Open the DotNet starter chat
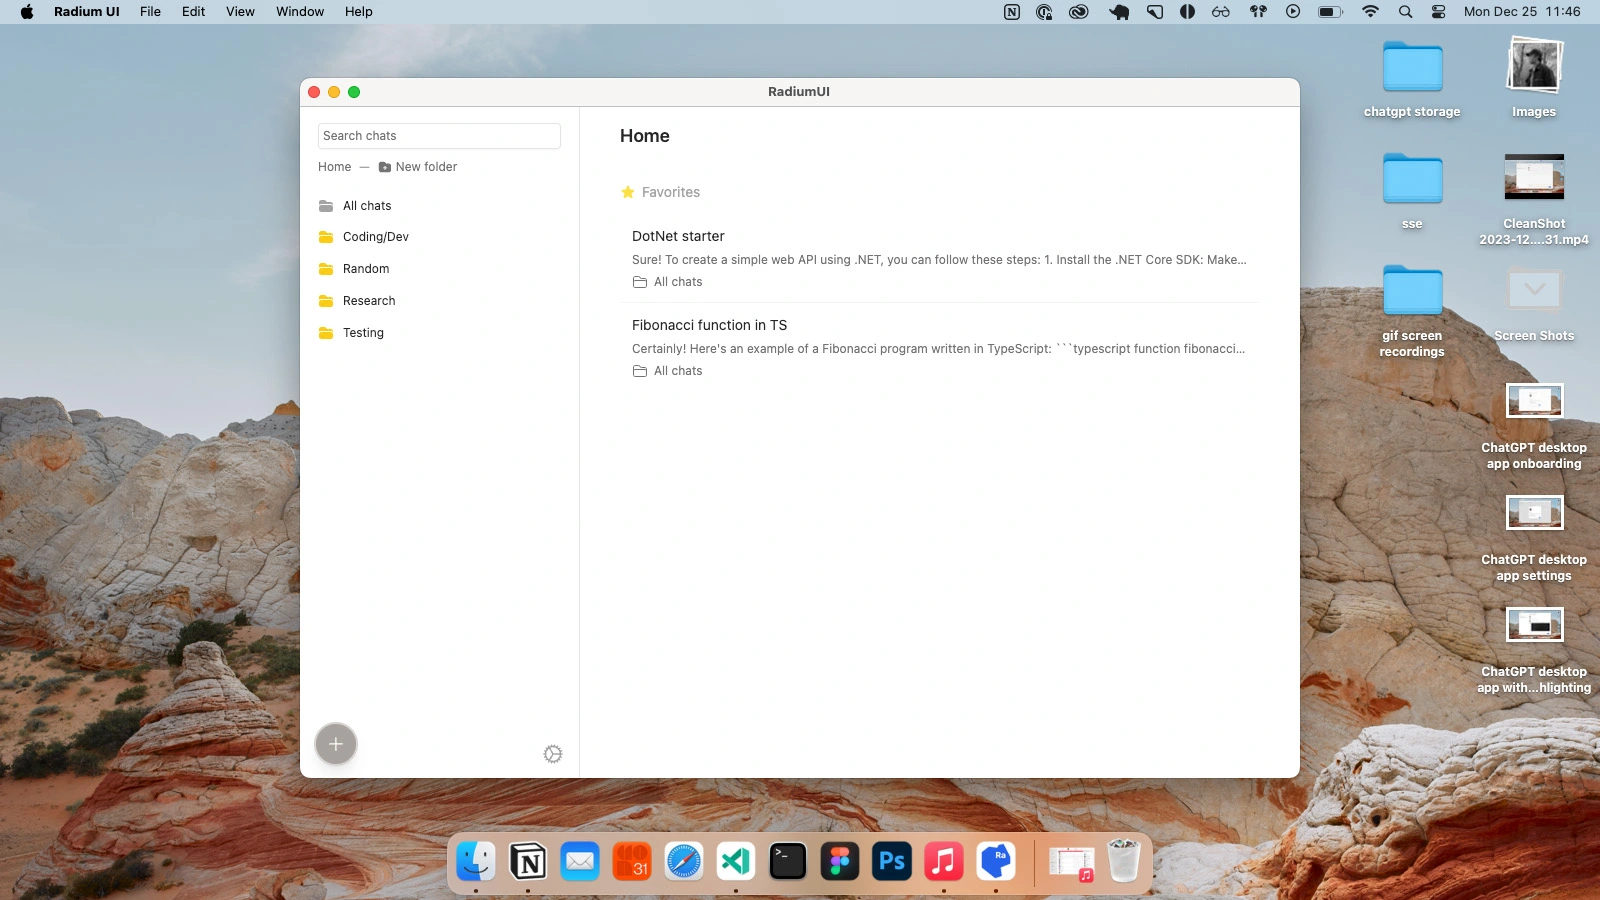 [x=940, y=258]
